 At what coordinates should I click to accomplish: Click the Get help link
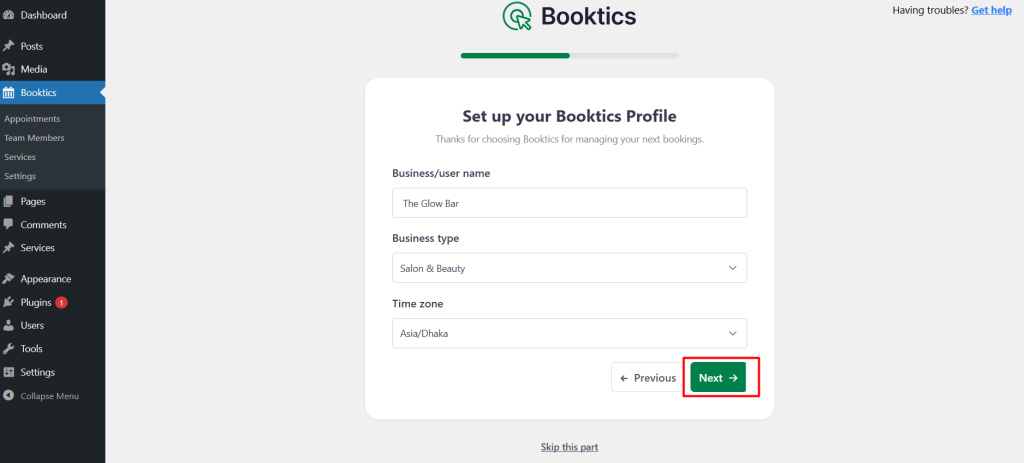point(991,10)
